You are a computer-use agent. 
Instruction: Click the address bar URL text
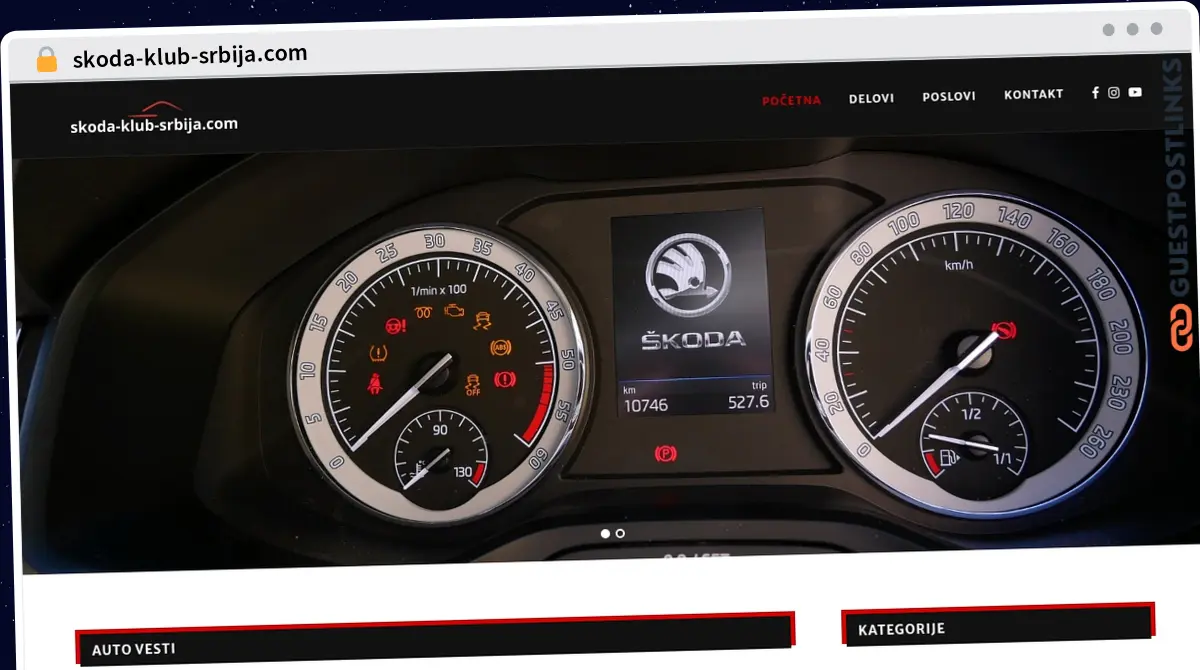point(190,56)
